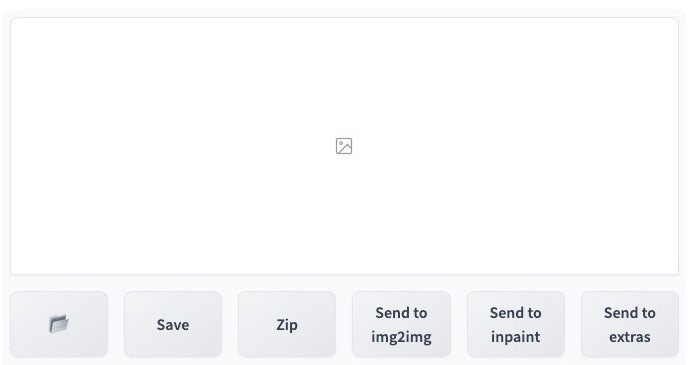692x365 pixels.
Task: Select the picture icon in the empty gallery
Action: click(x=344, y=146)
